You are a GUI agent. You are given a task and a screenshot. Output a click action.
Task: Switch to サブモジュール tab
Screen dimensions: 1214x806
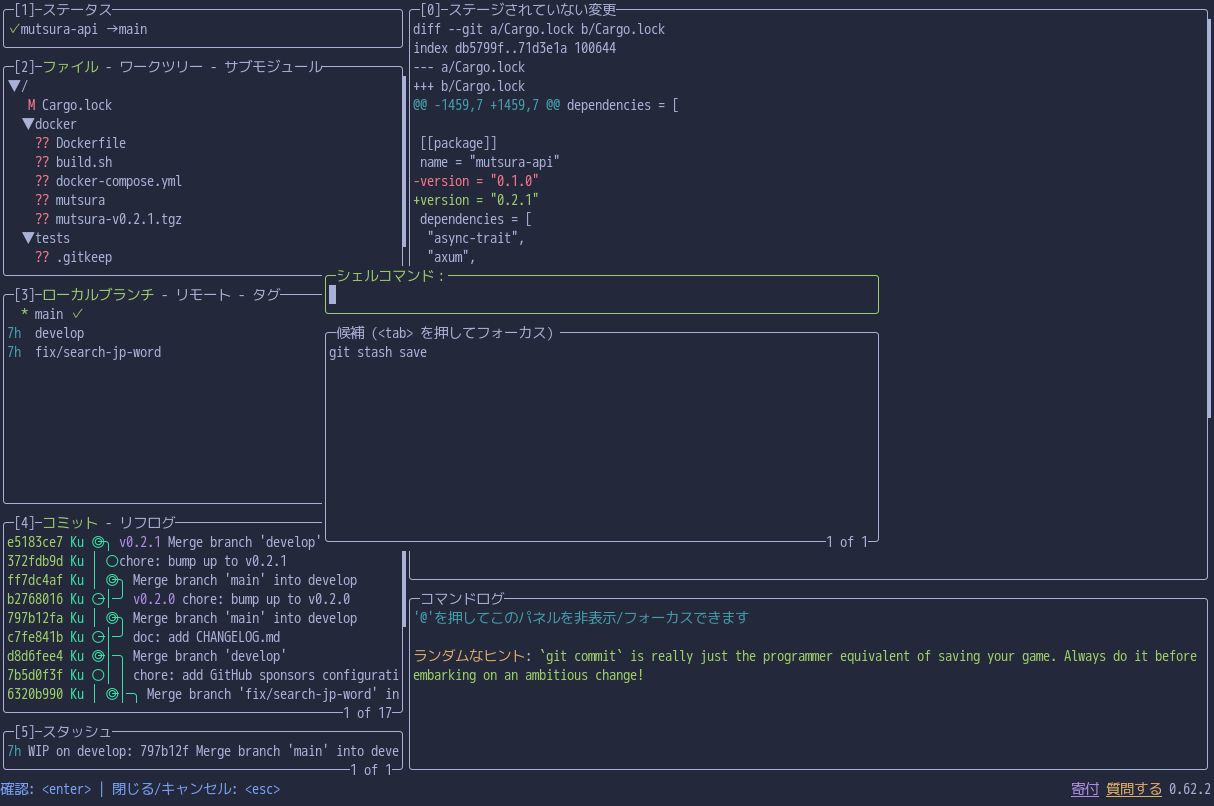pyautogui.click(x=273, y=67)
